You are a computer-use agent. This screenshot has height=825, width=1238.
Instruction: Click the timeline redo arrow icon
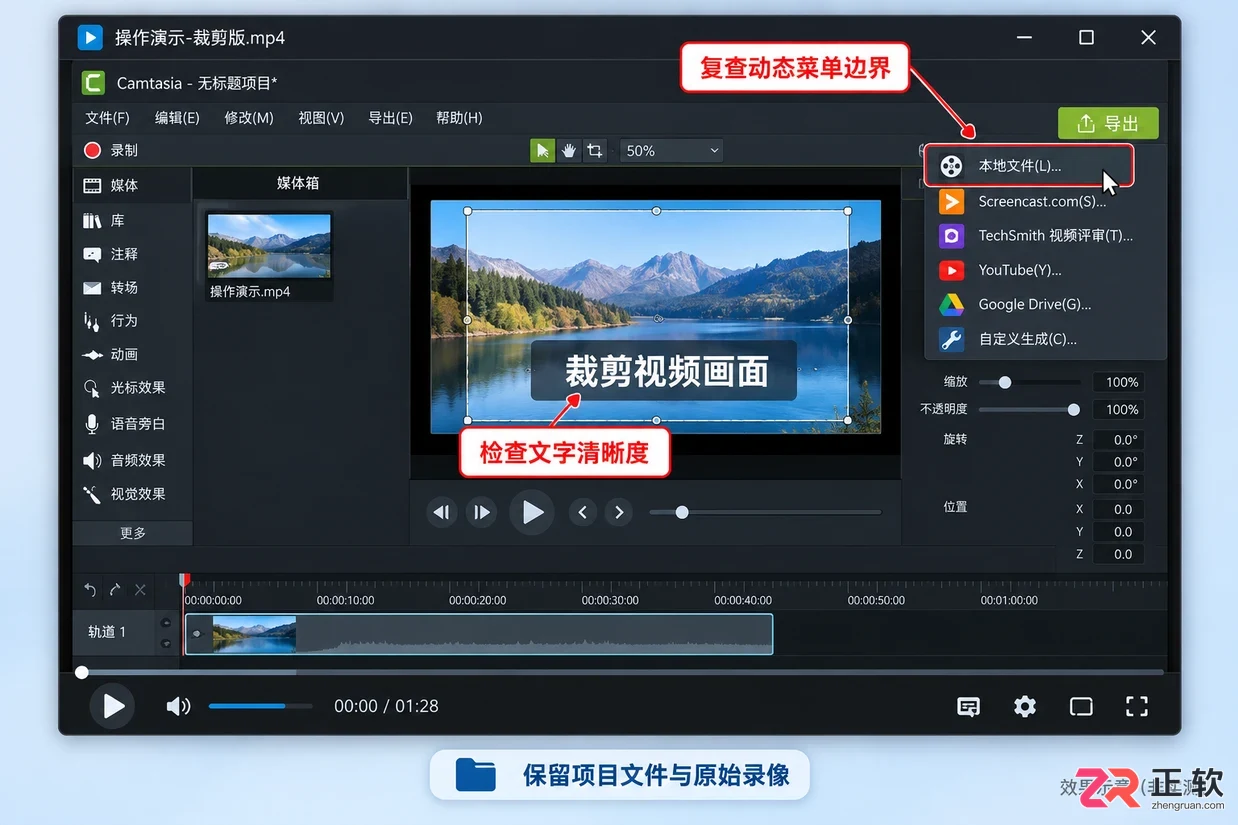[115, 590]
